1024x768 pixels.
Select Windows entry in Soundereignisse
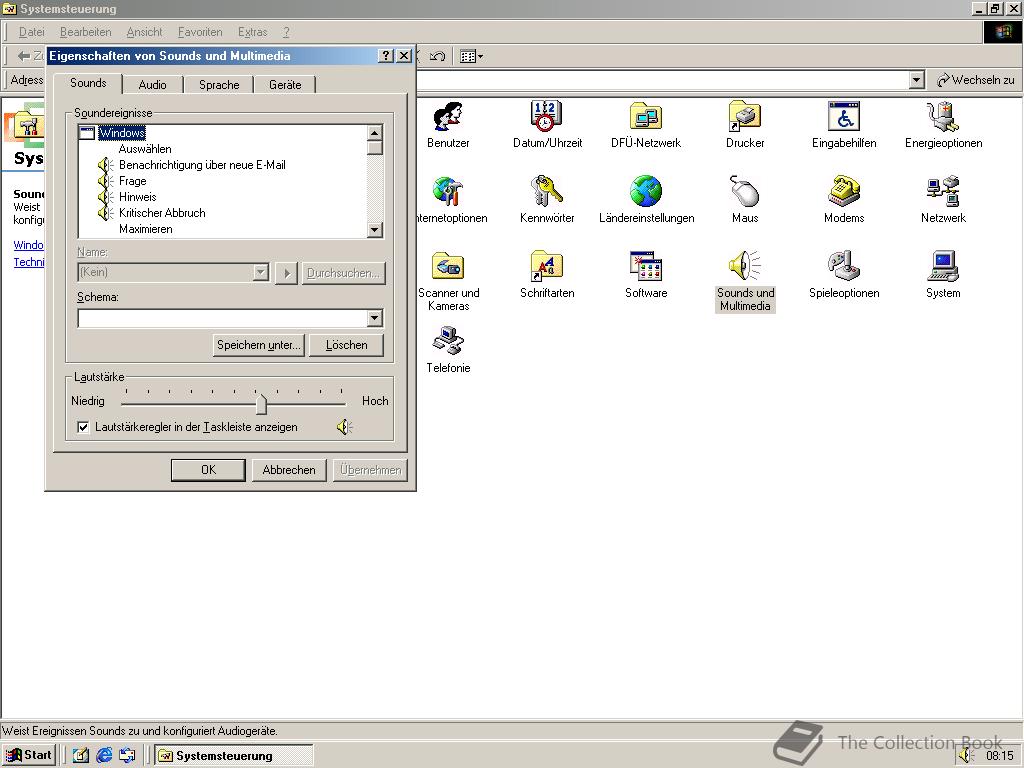tap(121, 133)
